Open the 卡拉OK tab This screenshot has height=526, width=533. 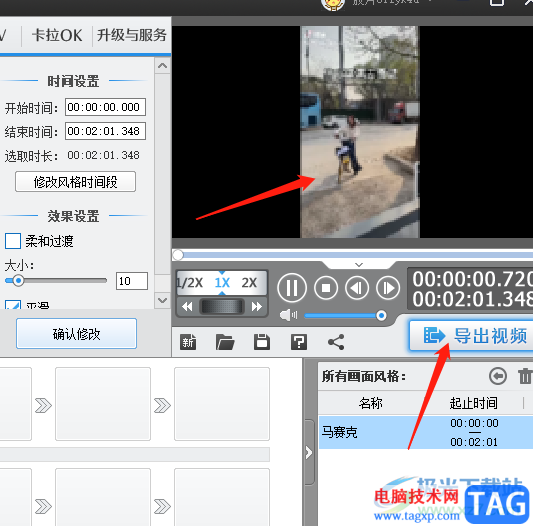click(57, 35)
